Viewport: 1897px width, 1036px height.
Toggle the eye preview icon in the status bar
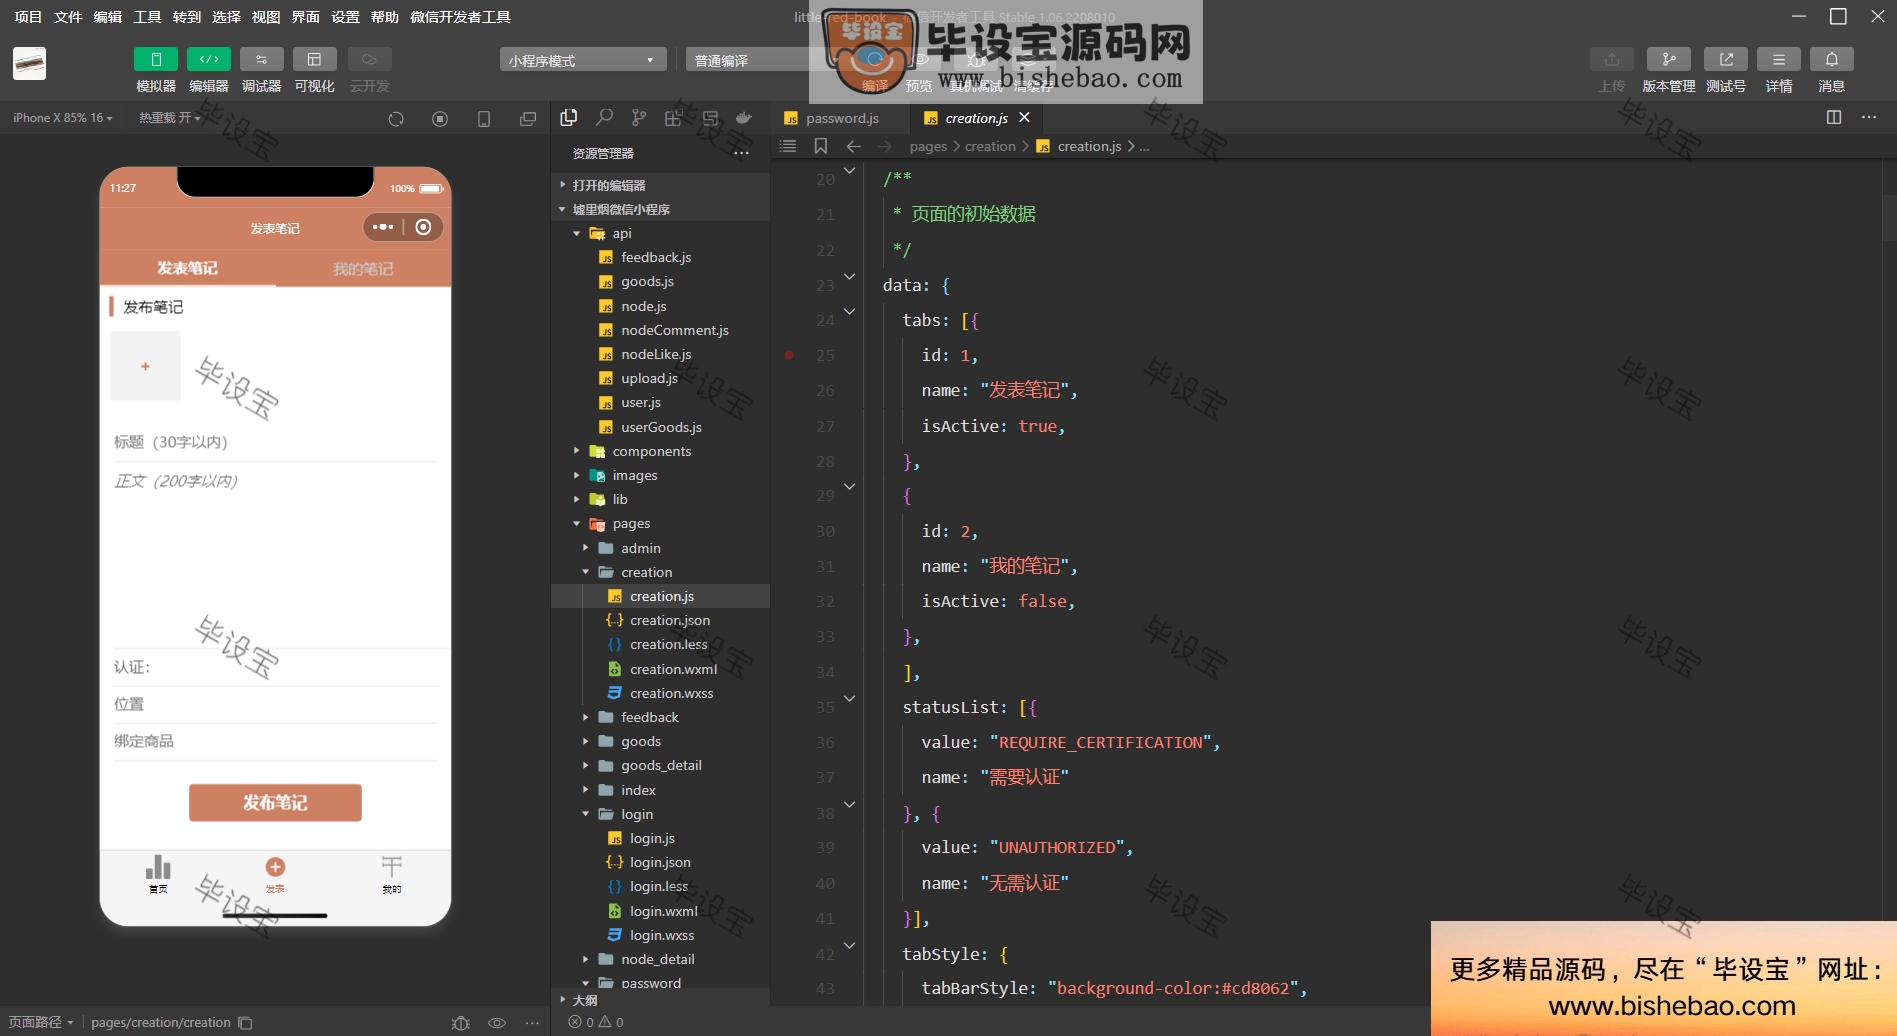(497, 1023)
